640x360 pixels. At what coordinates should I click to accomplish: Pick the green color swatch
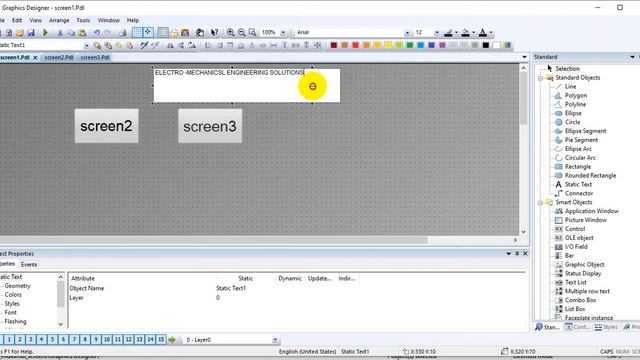[x=409, y=45]
